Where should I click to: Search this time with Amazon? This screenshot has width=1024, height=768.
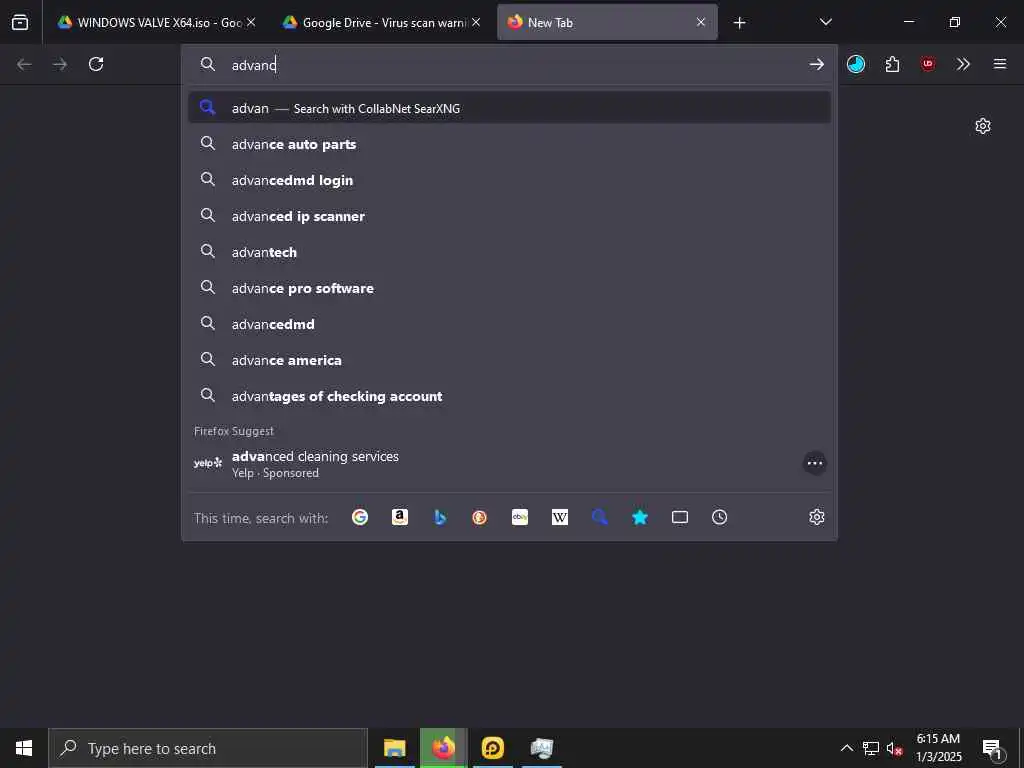(400, 517)
